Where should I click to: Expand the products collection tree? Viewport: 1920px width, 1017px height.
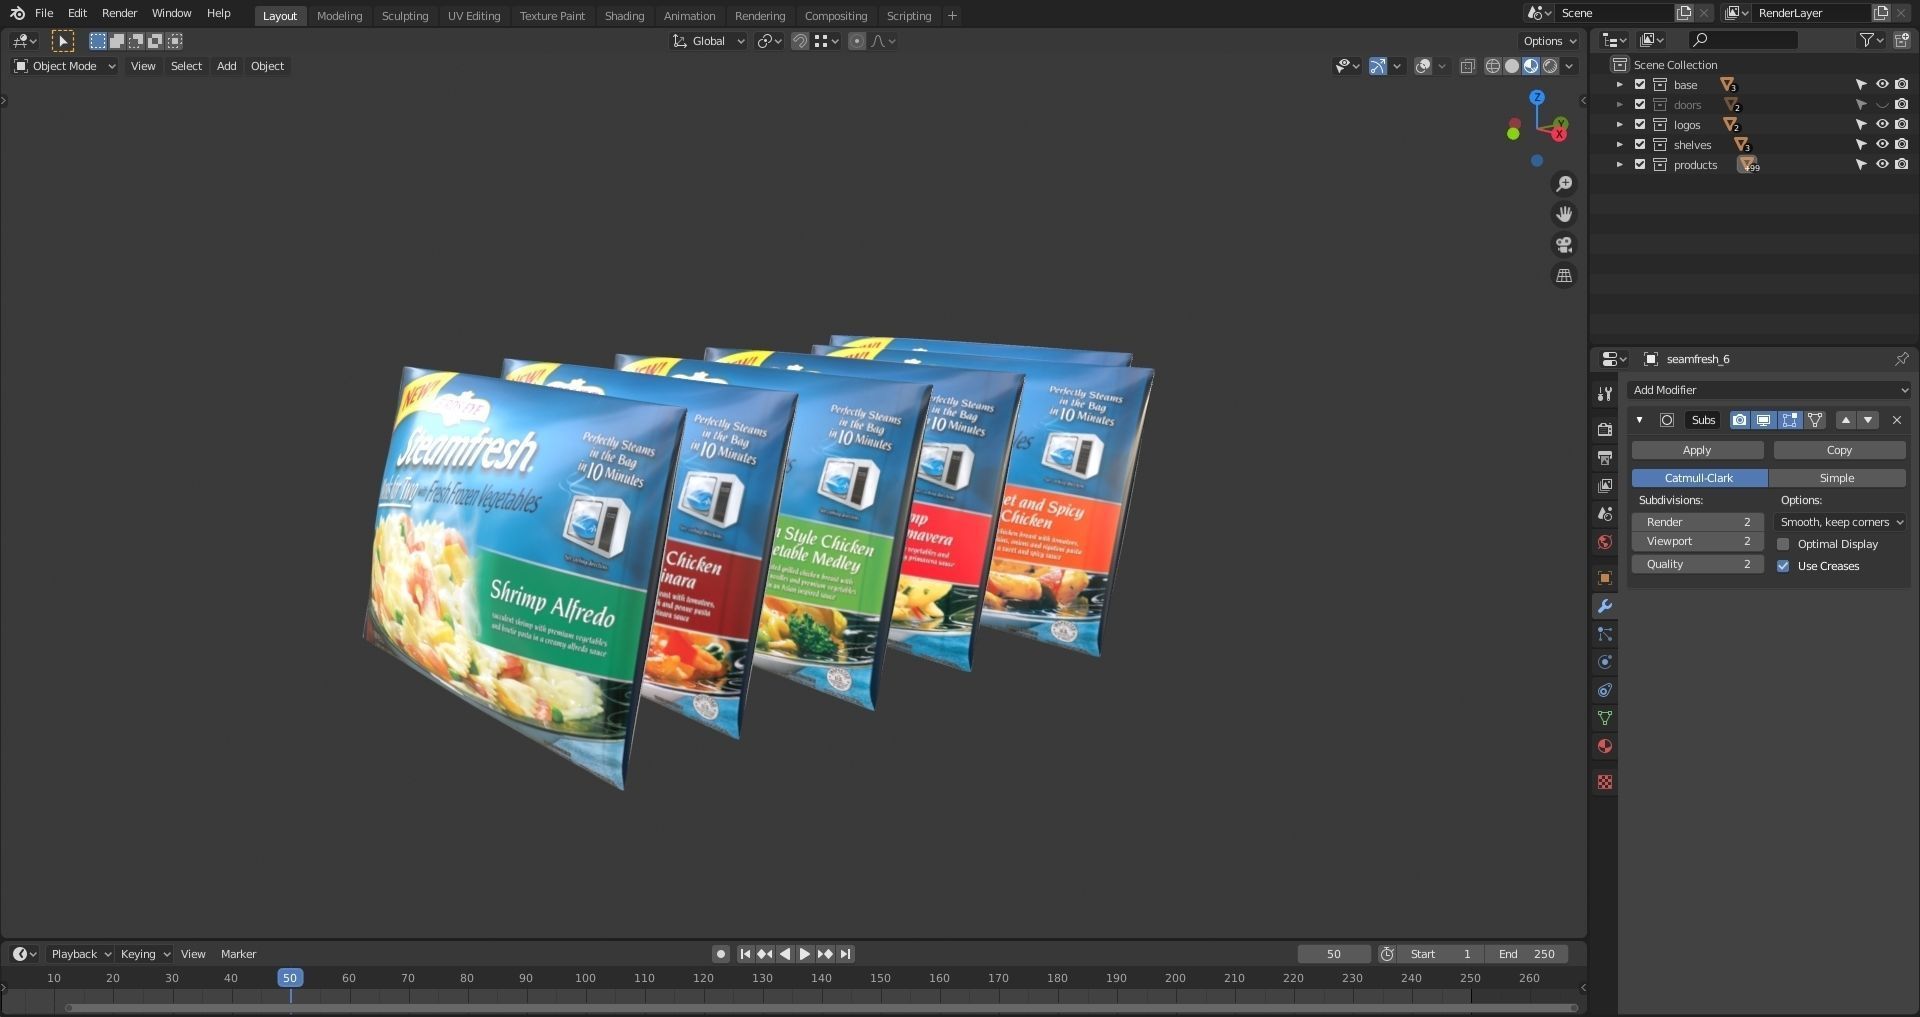click(1620, 165)
